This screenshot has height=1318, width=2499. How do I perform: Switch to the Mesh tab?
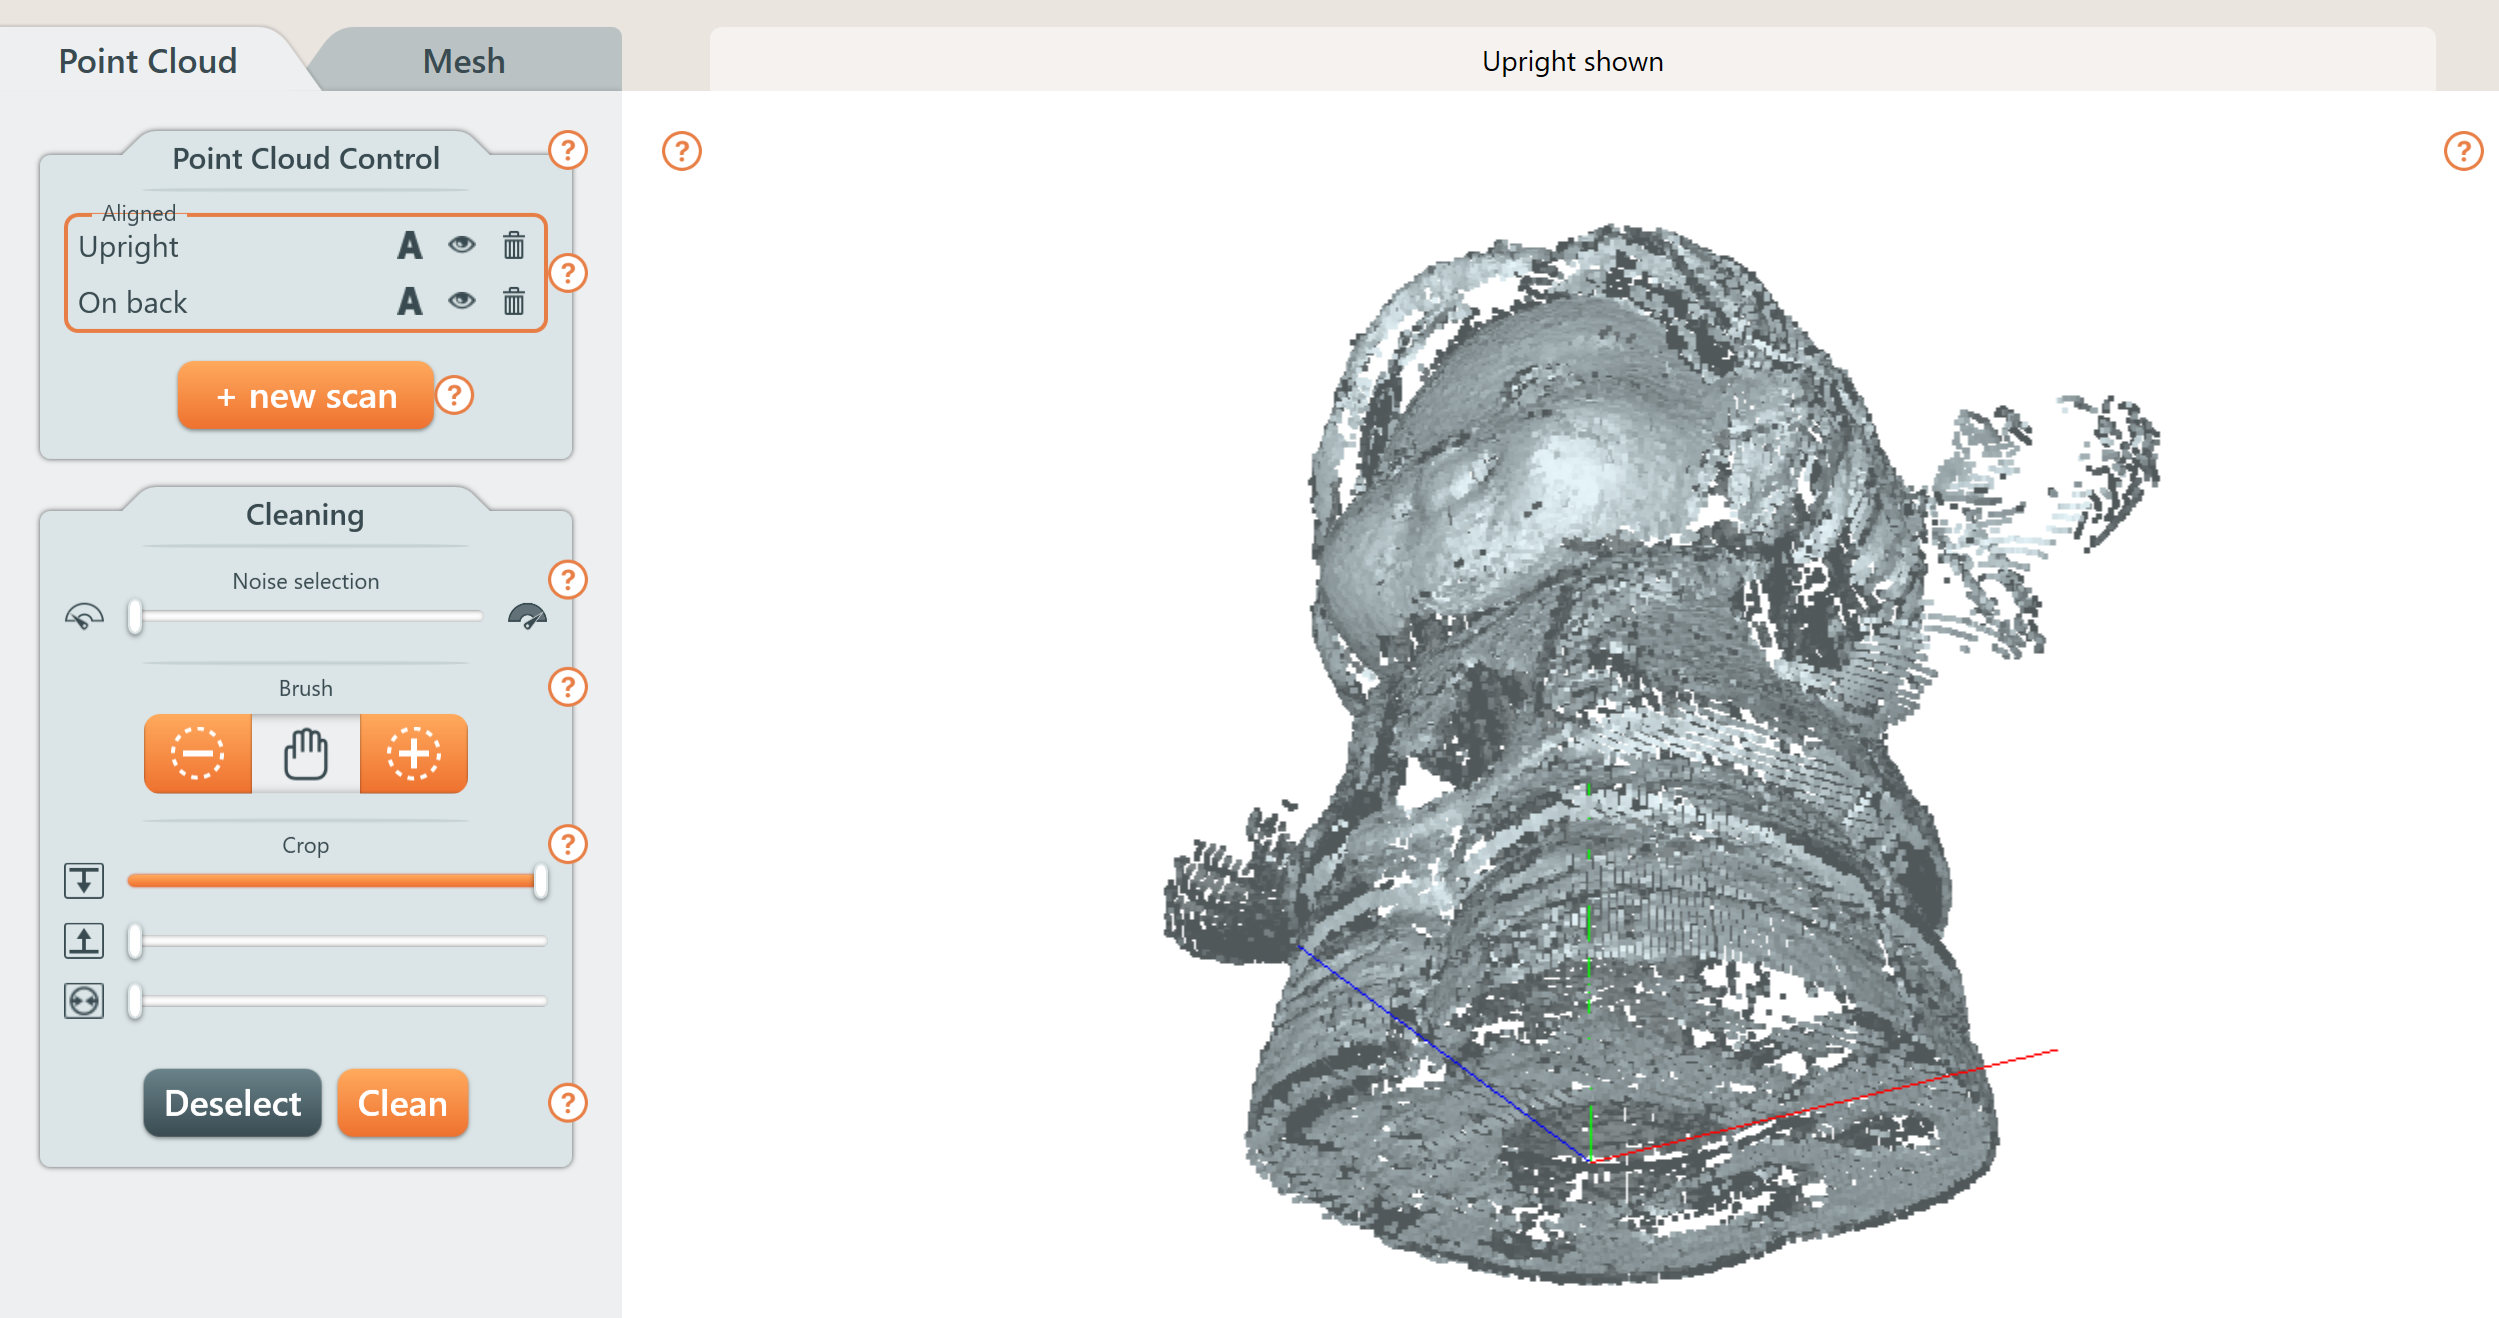463,60
